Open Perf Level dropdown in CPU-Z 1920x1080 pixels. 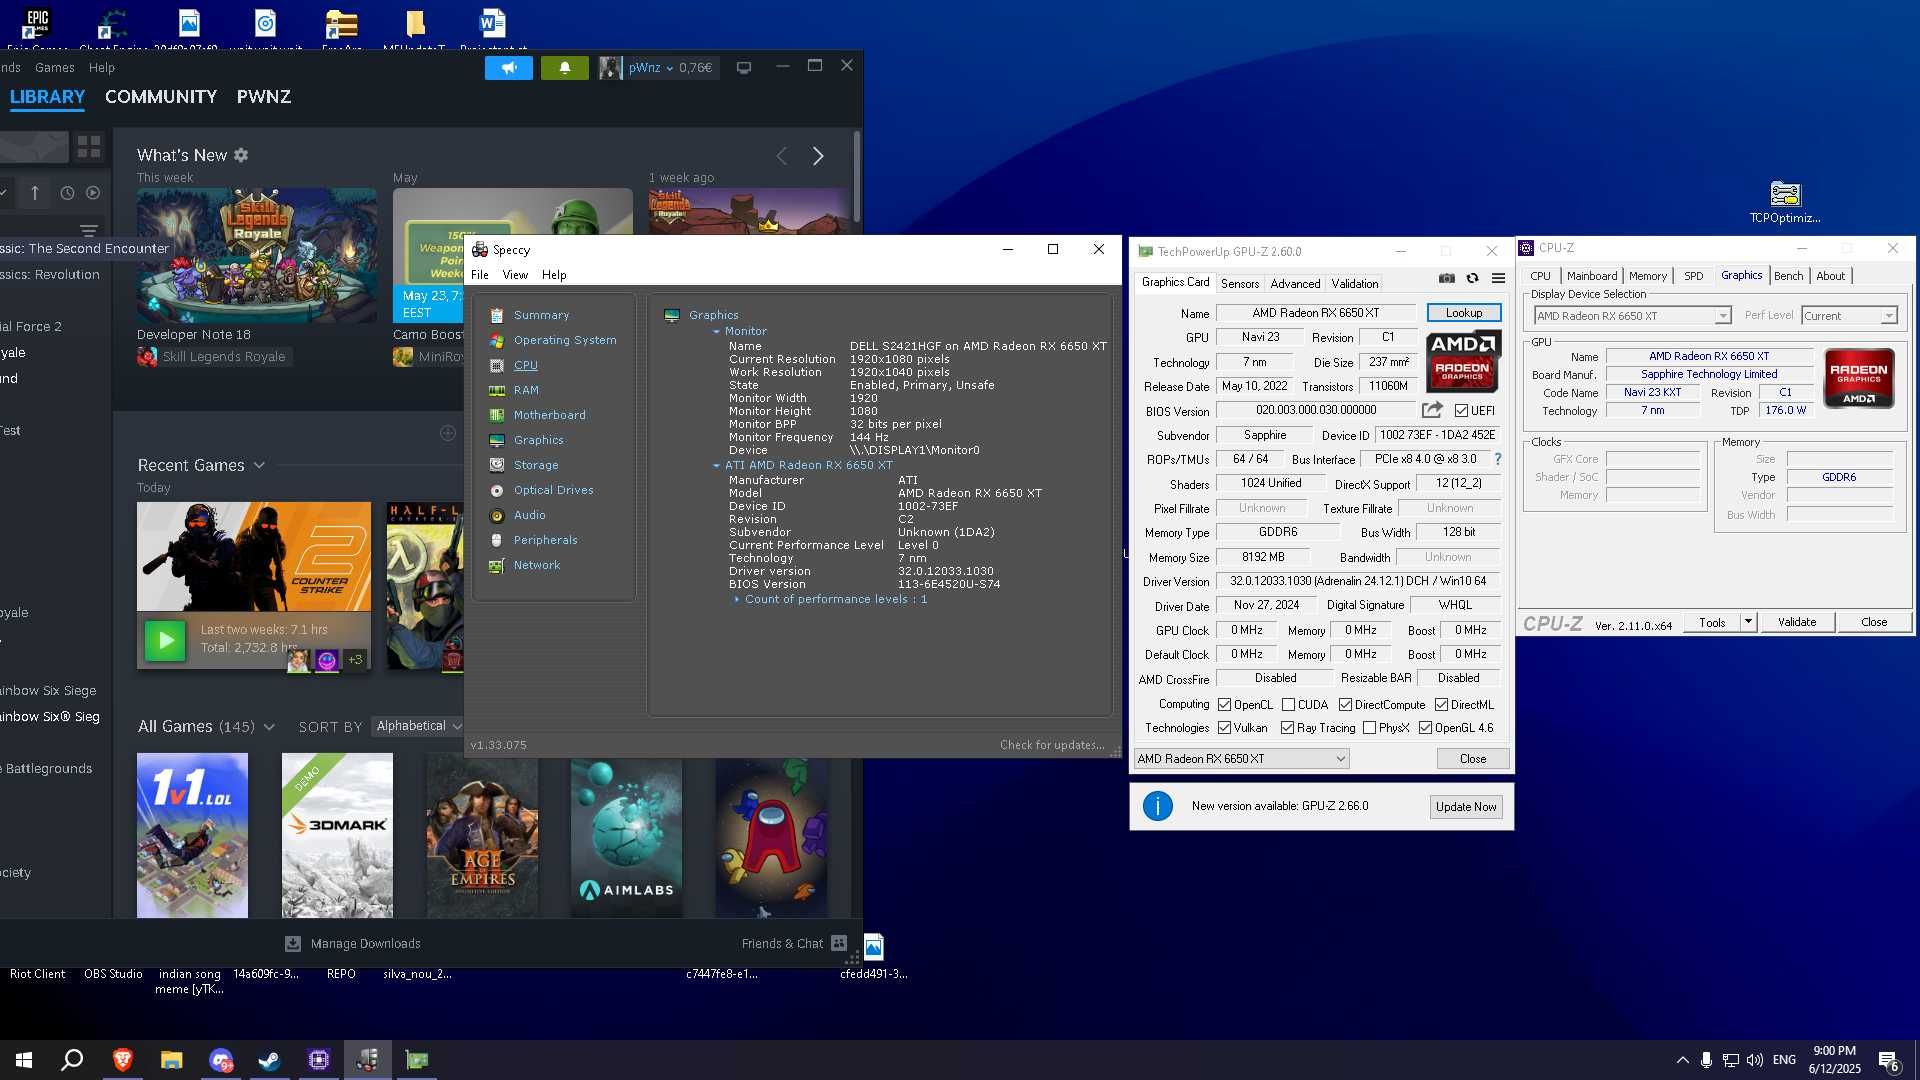[1849, 316]
